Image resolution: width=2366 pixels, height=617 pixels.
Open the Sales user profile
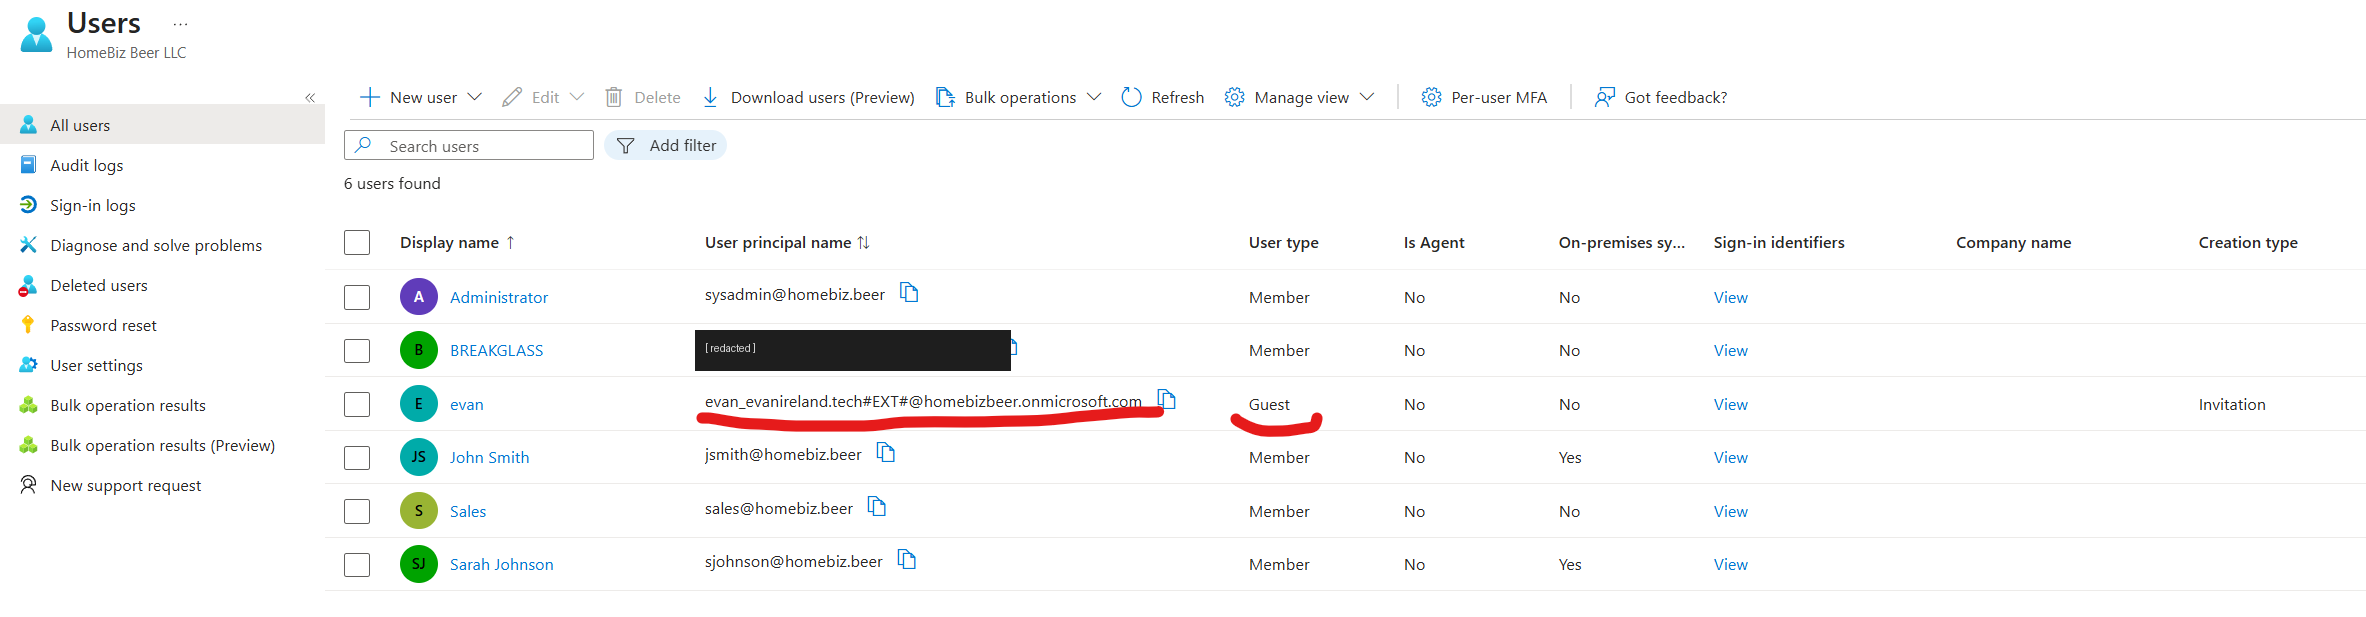pos(468,511)
